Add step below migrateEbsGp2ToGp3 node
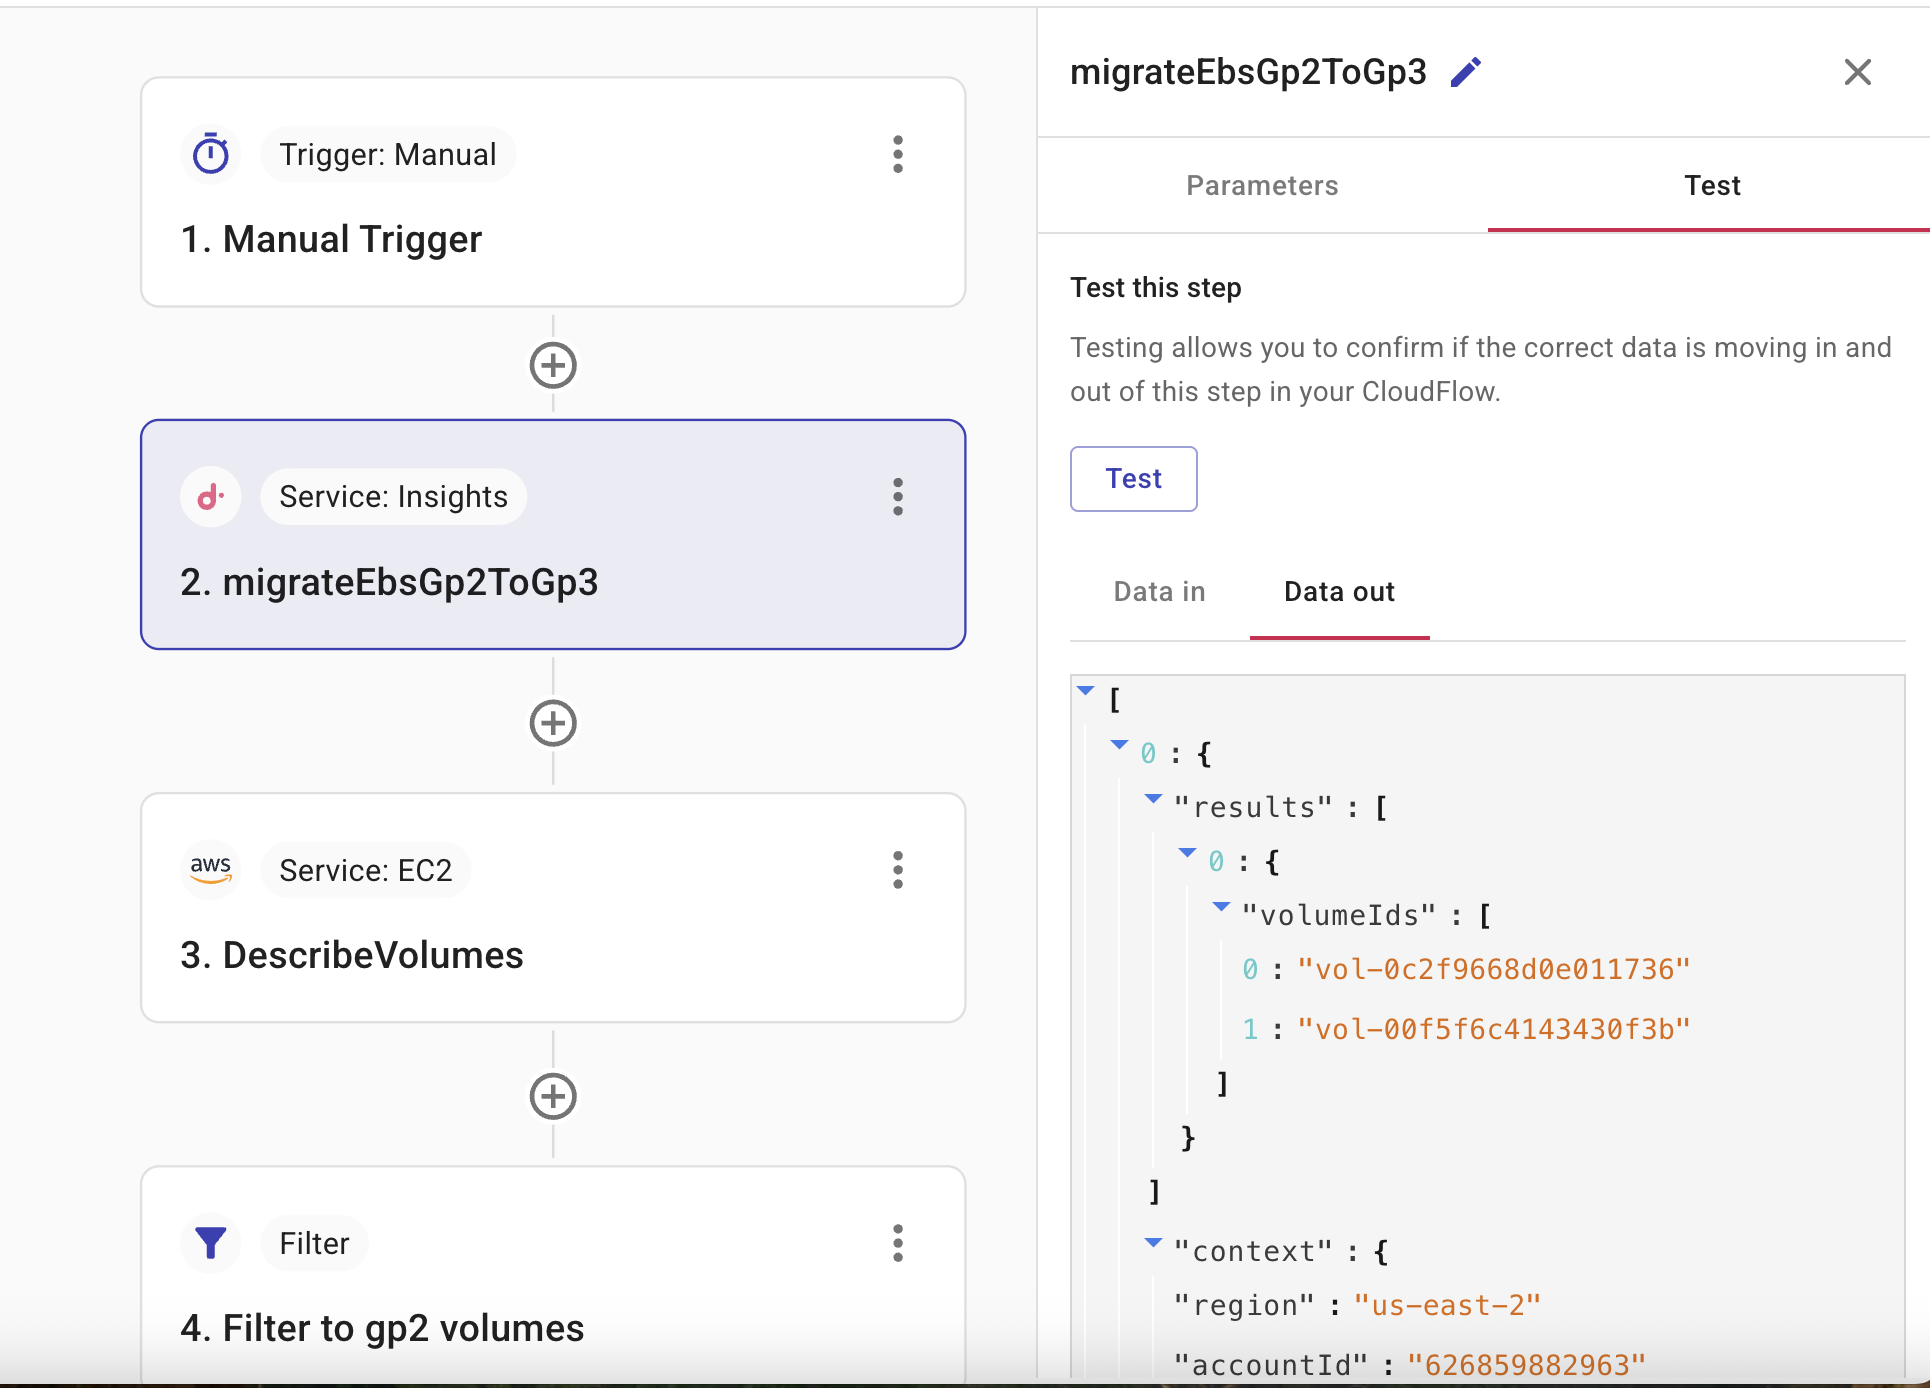The height and width of the screenshot is (1388, 1930). point(553,723)
